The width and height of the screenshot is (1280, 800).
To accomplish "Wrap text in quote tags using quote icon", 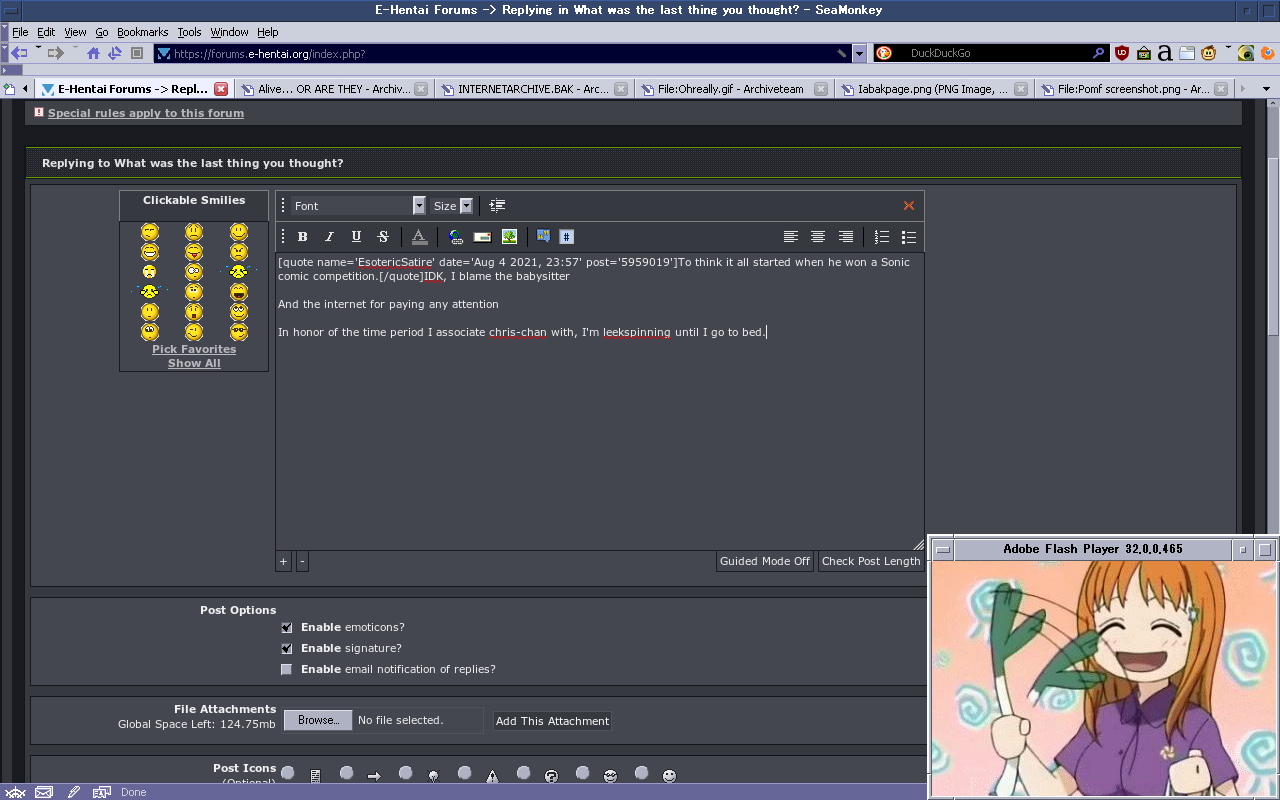I will [543, 237].
